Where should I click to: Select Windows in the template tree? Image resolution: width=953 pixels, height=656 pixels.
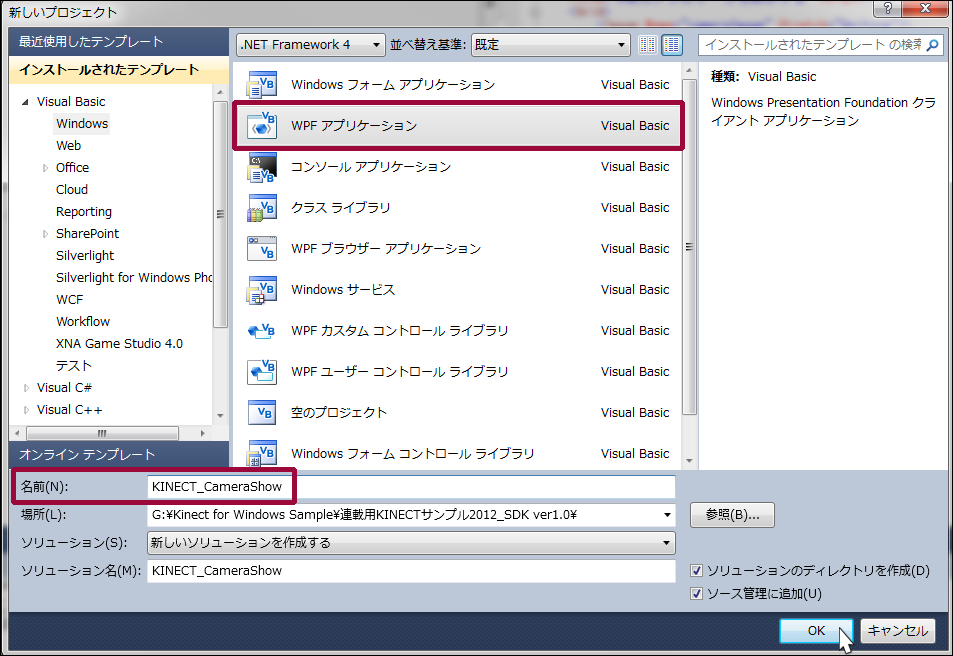(x=82, y=123)
